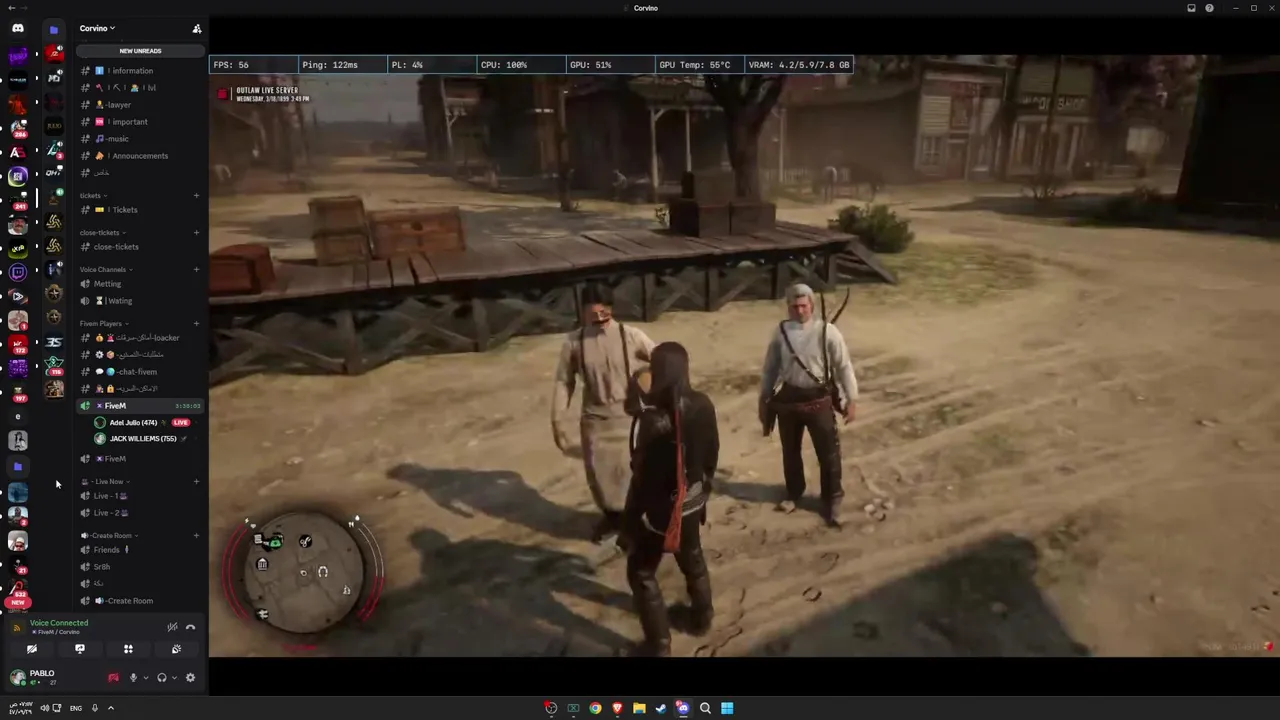The image size is (1280, 720).
Task: Open the 3S server icon
Action: pyautogui.click(x=54, y=342)
